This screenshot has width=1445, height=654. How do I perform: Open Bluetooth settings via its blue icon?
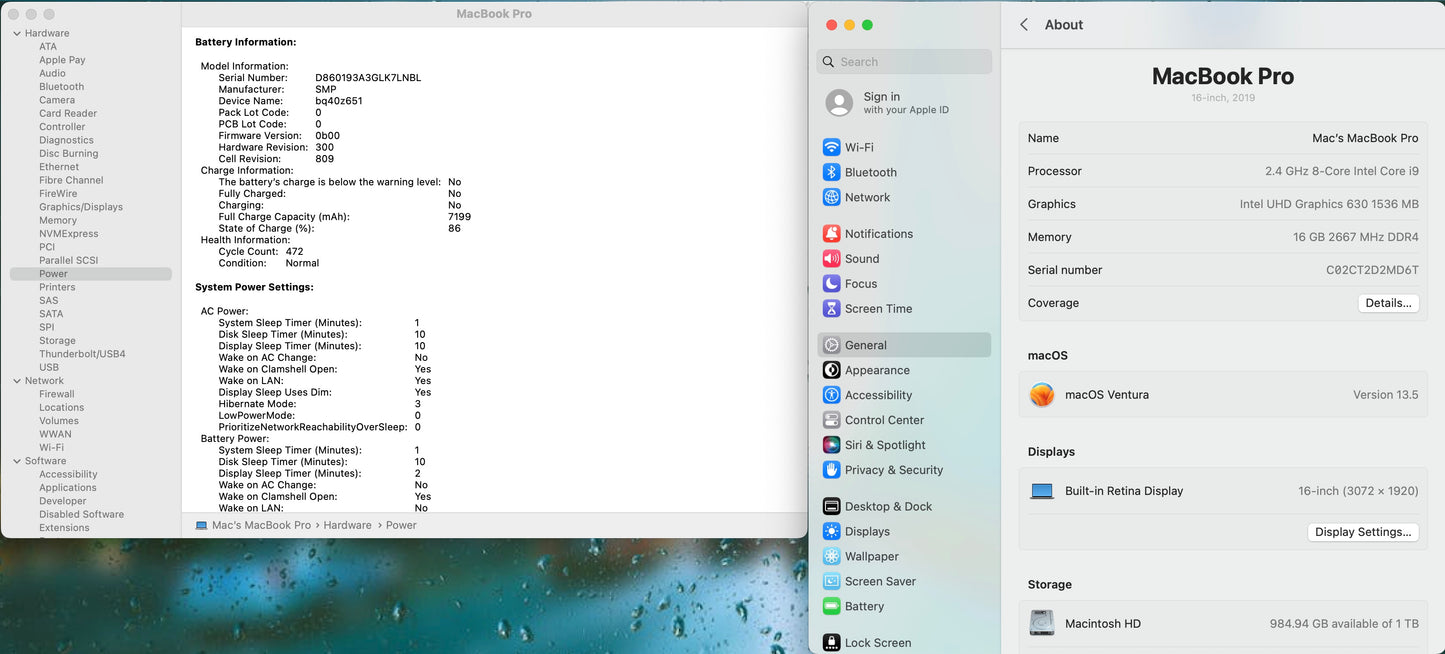tap(831, 172)
